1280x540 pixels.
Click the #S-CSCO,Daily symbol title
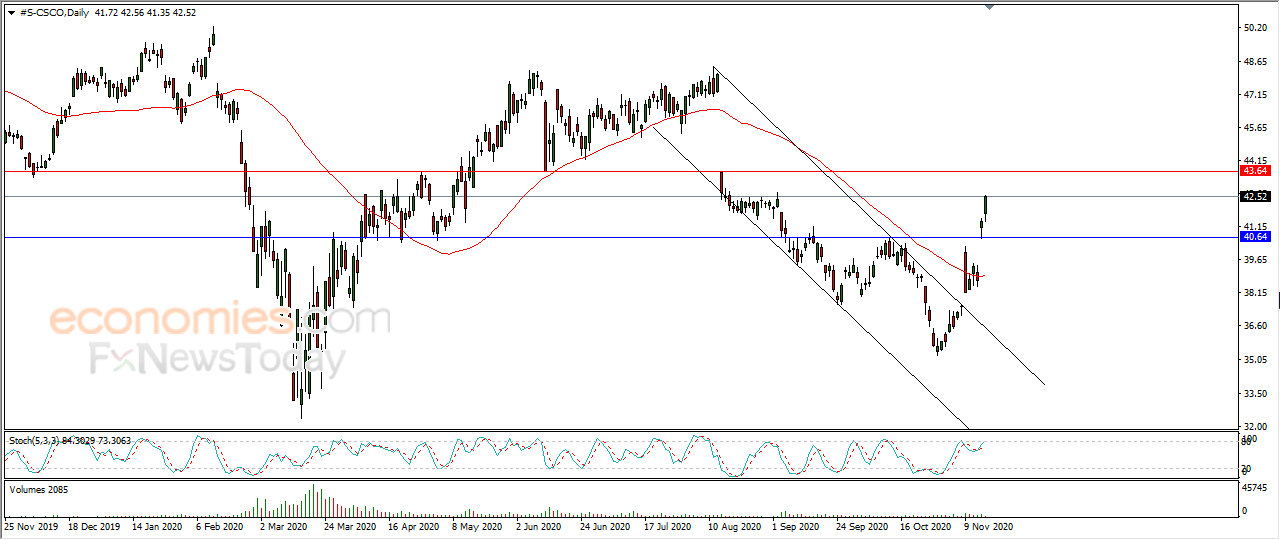pyautogui.click(x=52, y=13)
